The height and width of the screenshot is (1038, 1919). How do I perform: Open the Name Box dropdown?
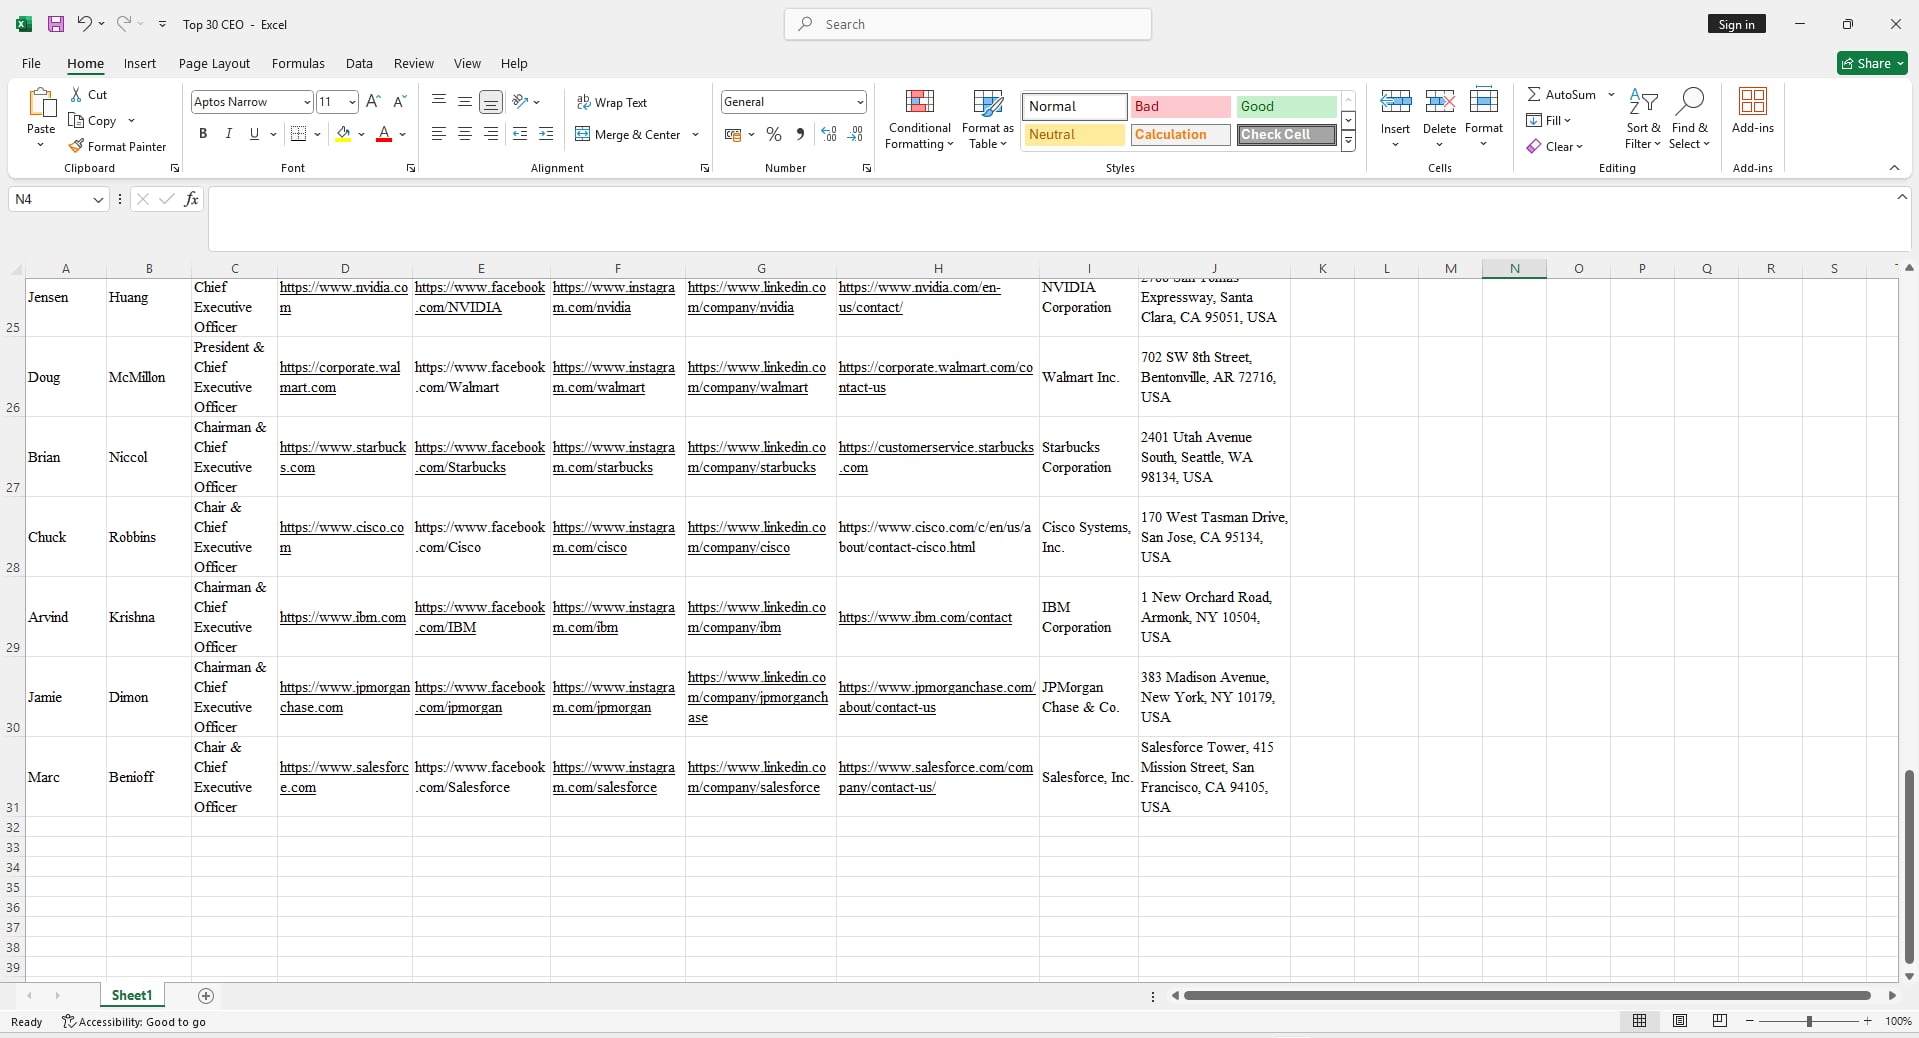98,199
